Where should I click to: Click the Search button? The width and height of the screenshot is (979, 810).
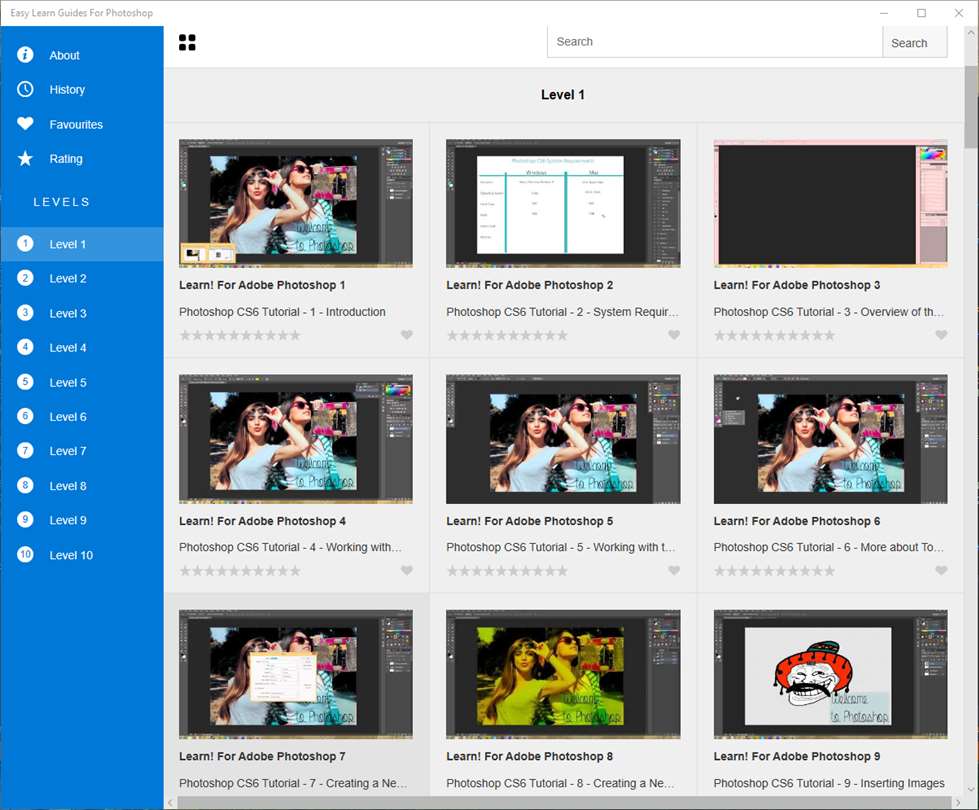pyautogui.click(x=914, y=42)
